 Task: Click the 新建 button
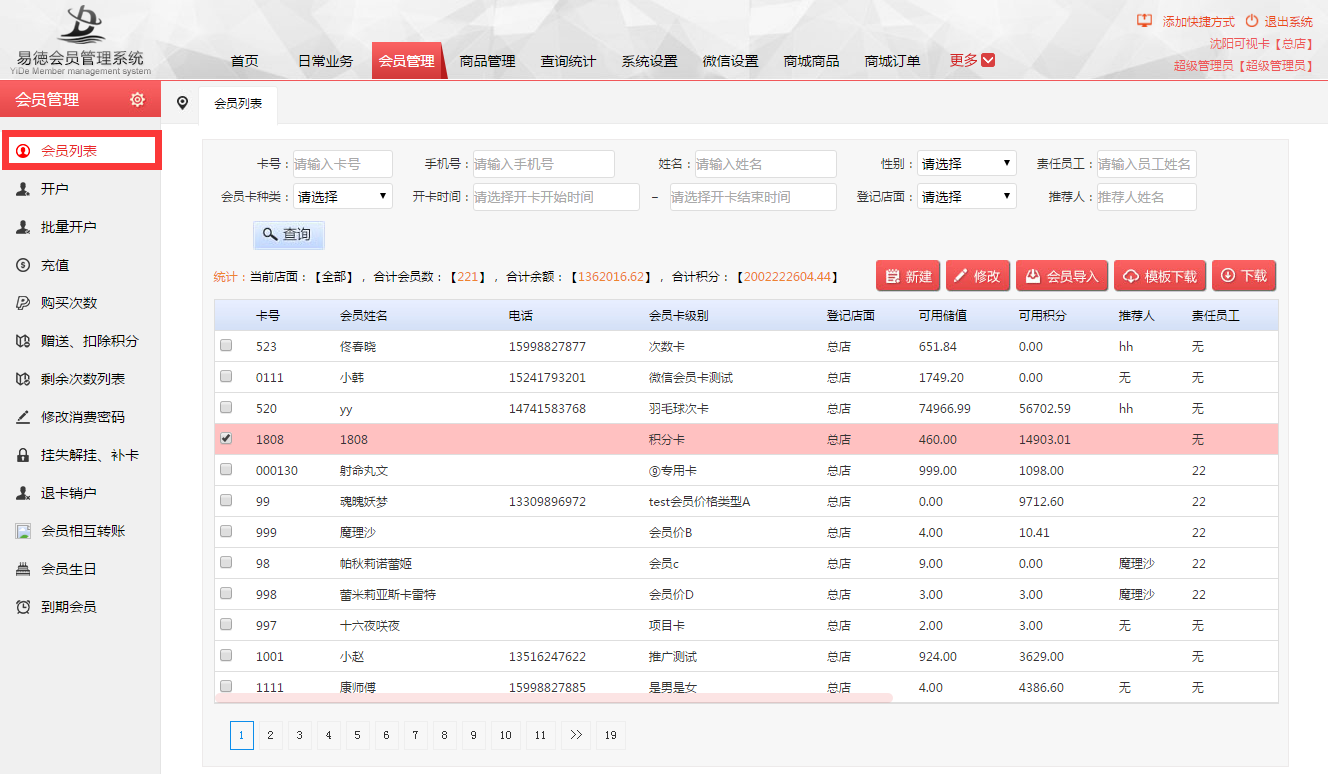[908, 276]
